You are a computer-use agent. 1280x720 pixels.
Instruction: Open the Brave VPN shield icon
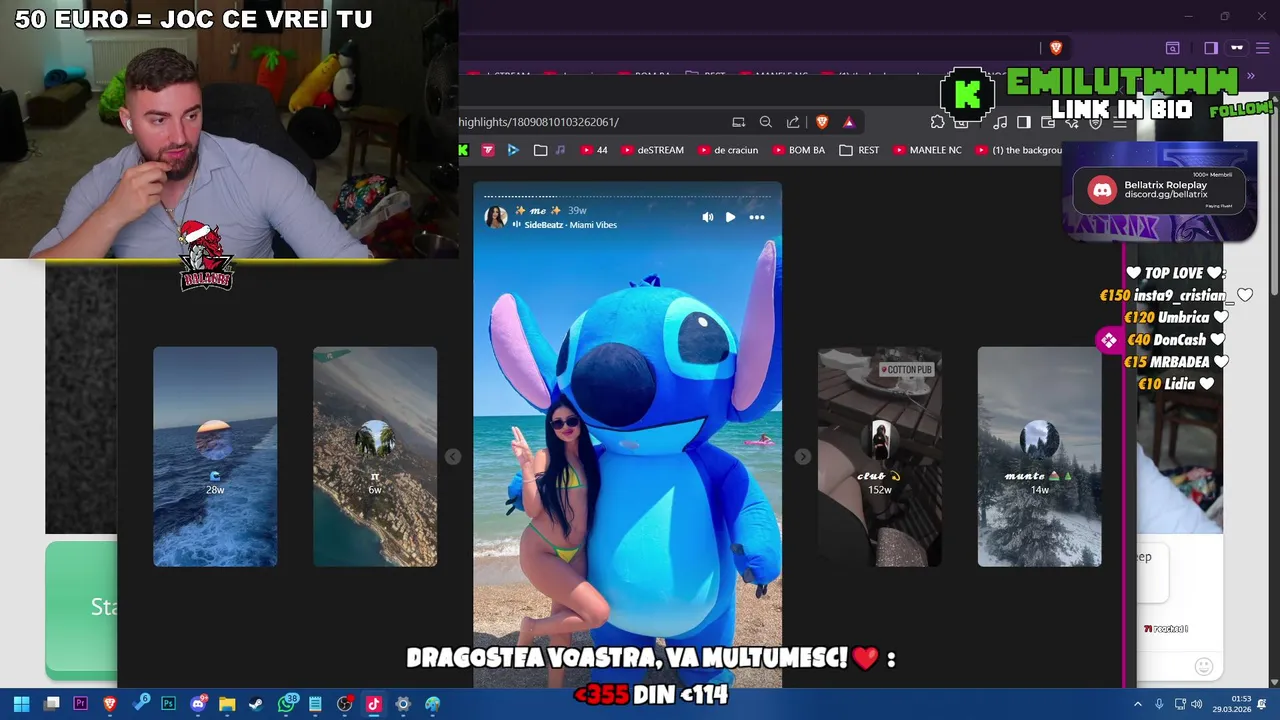[x=1096, y=122]
